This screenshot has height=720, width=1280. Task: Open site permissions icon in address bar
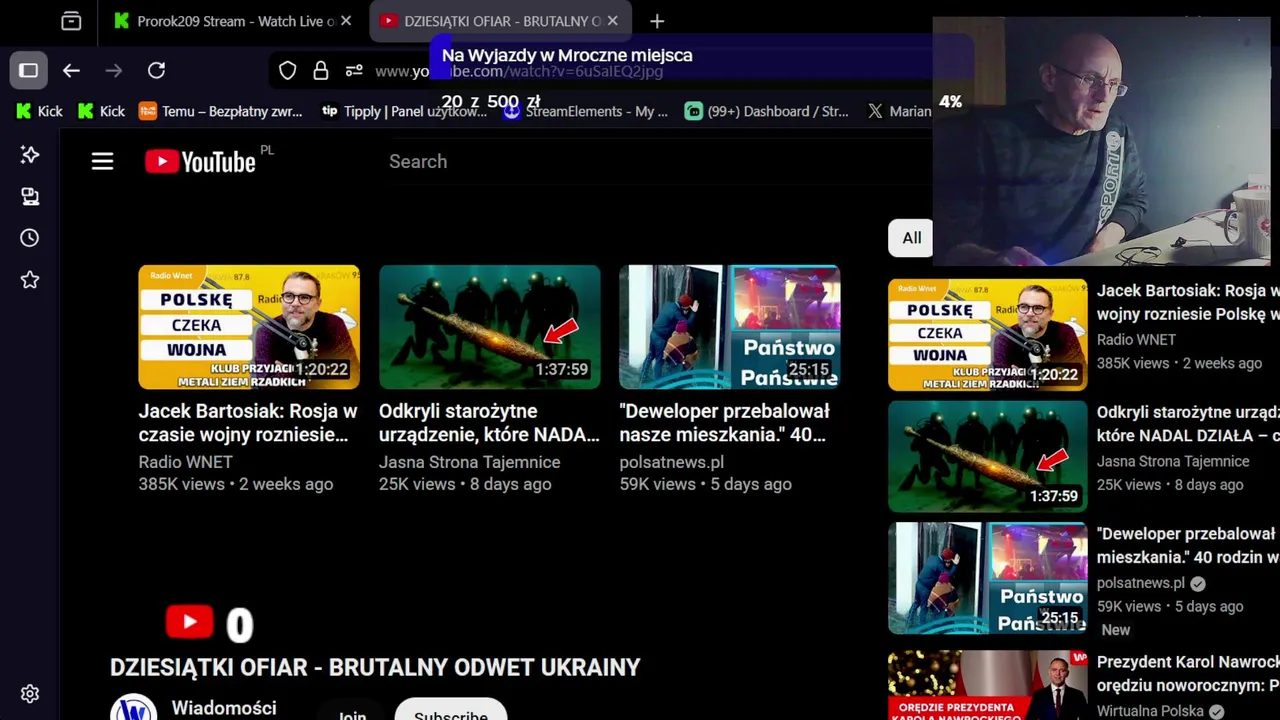pos(354,71)
